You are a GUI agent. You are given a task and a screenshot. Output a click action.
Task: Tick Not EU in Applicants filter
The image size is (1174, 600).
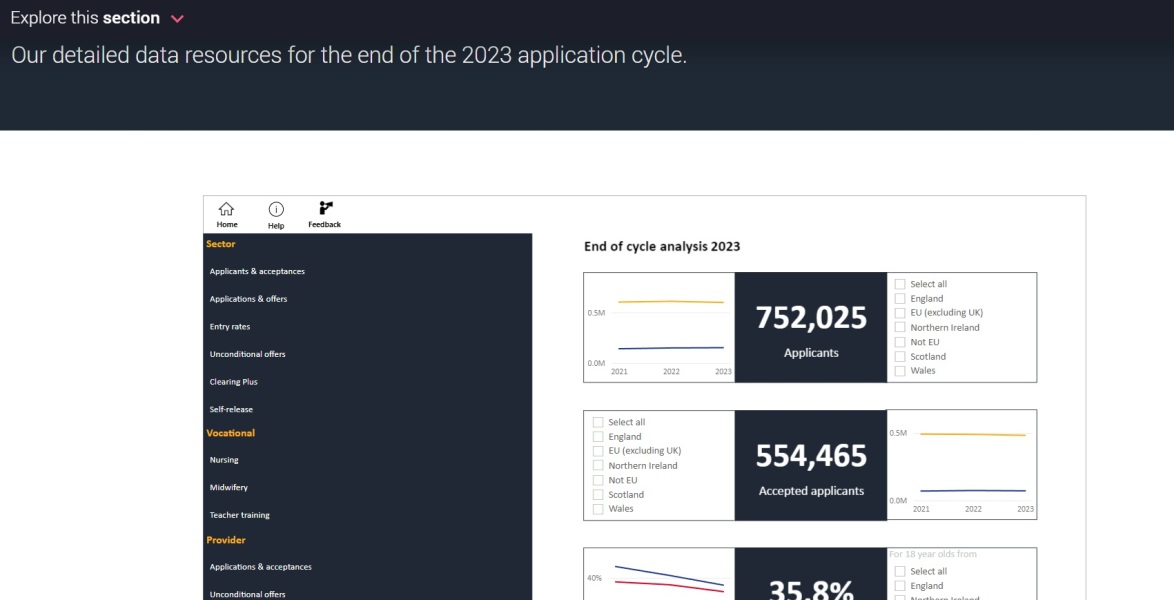pyautogui.click(x=900, y=342)
